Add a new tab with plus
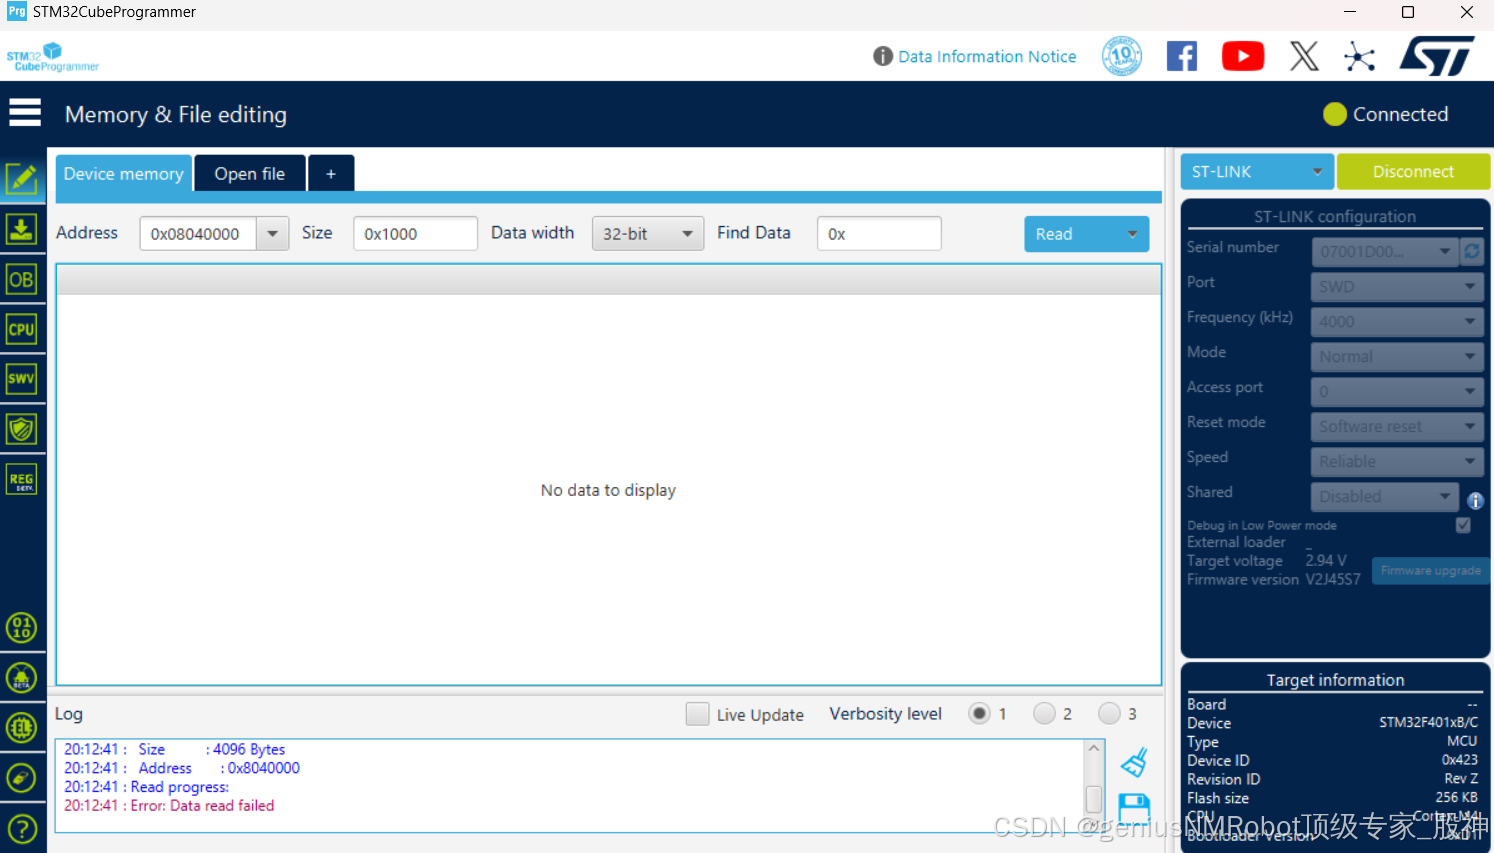Image resolution: width=1494 pixels, height=853 pixels. pyautogui.click(x=331, y=173)
